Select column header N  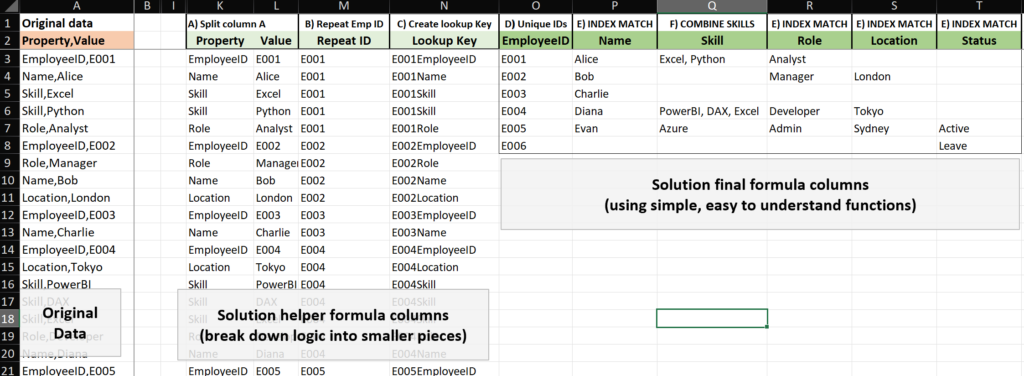pos(444,7)
